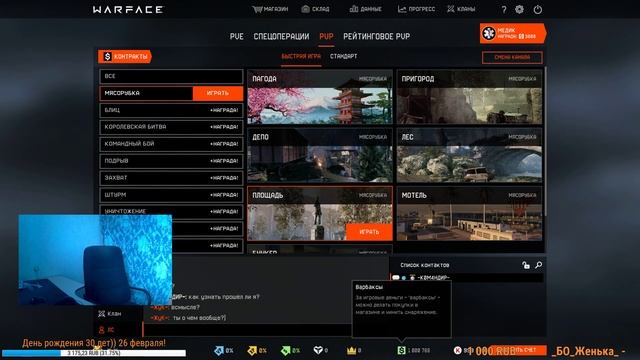Choose the Пригород map thumbnail

(469, 97)
